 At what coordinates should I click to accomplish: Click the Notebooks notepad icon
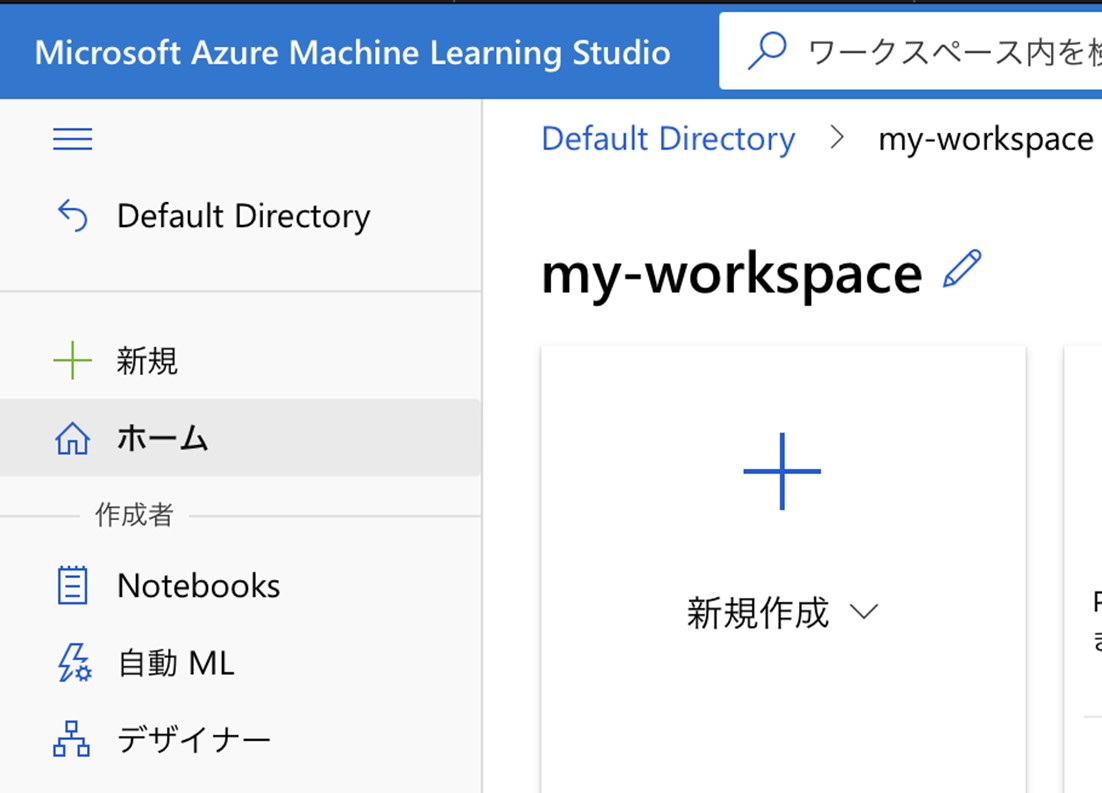72,586
